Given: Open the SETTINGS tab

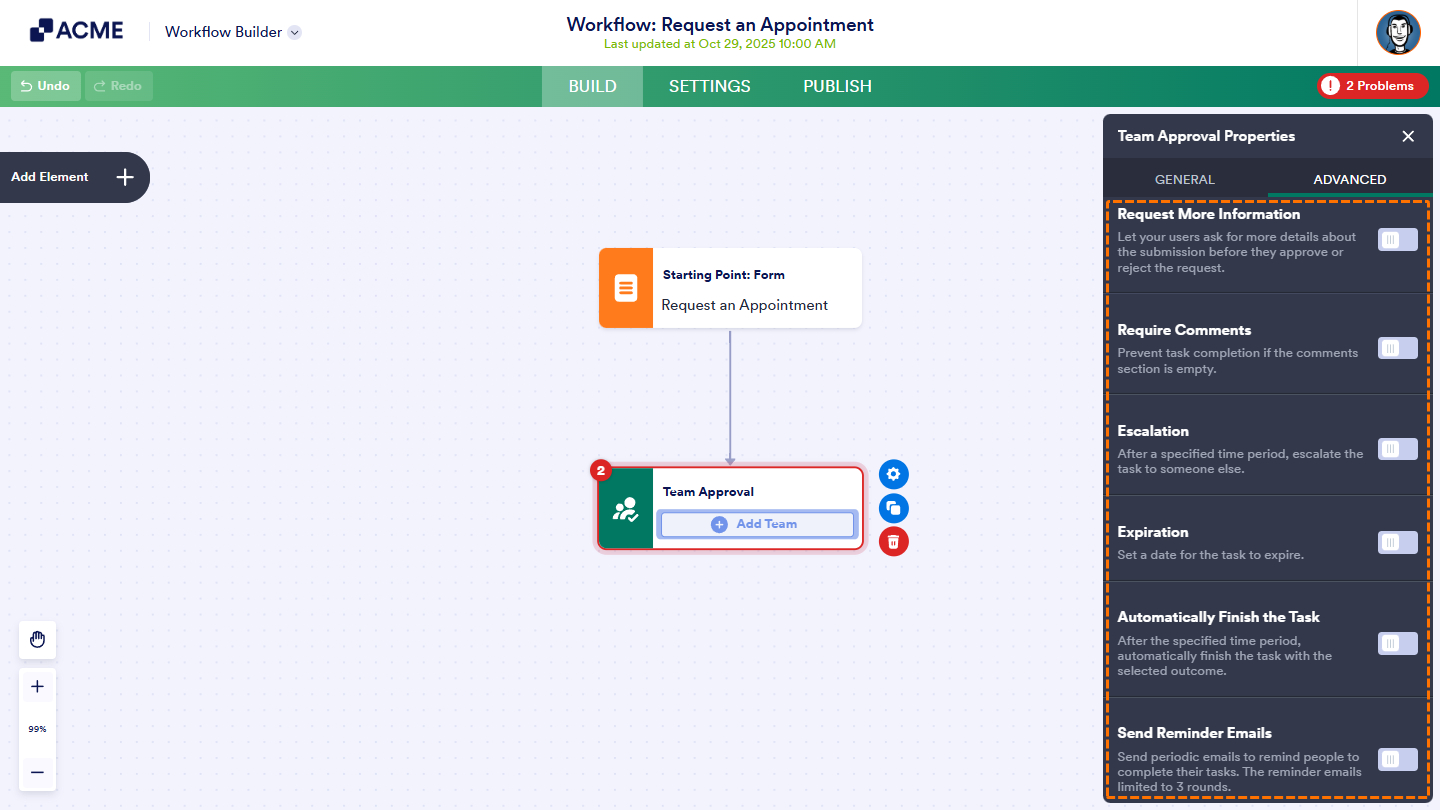Looking at the screenshot, I should point(710,86).
